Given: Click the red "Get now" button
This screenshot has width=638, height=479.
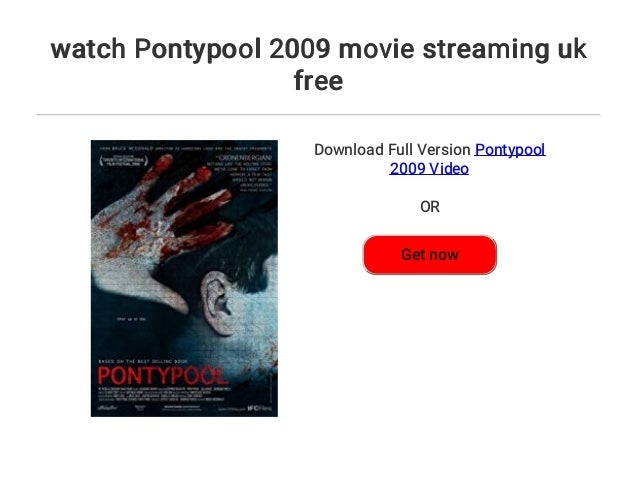Looking at the screenshot, I should (430, 255).
